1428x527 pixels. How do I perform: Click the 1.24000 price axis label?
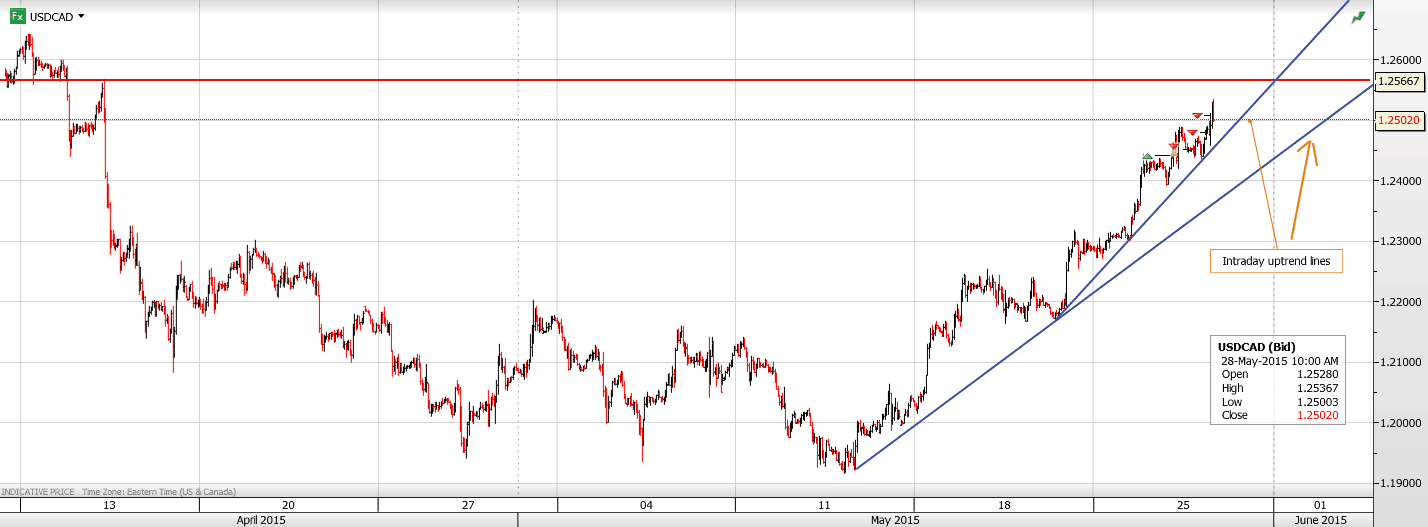(1400, 181)
